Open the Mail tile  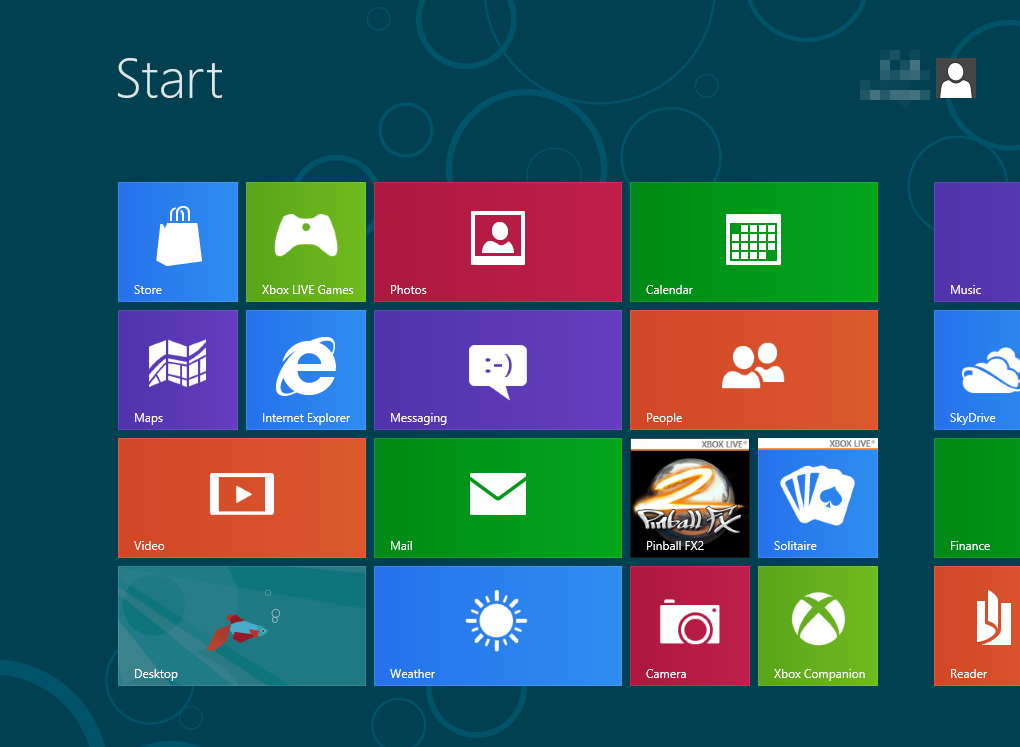tap(498, 498)
